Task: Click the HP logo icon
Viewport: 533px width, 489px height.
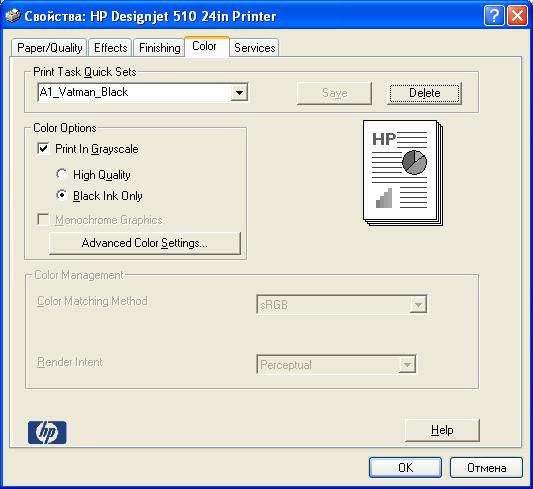Action: click(x=47, y=432)
